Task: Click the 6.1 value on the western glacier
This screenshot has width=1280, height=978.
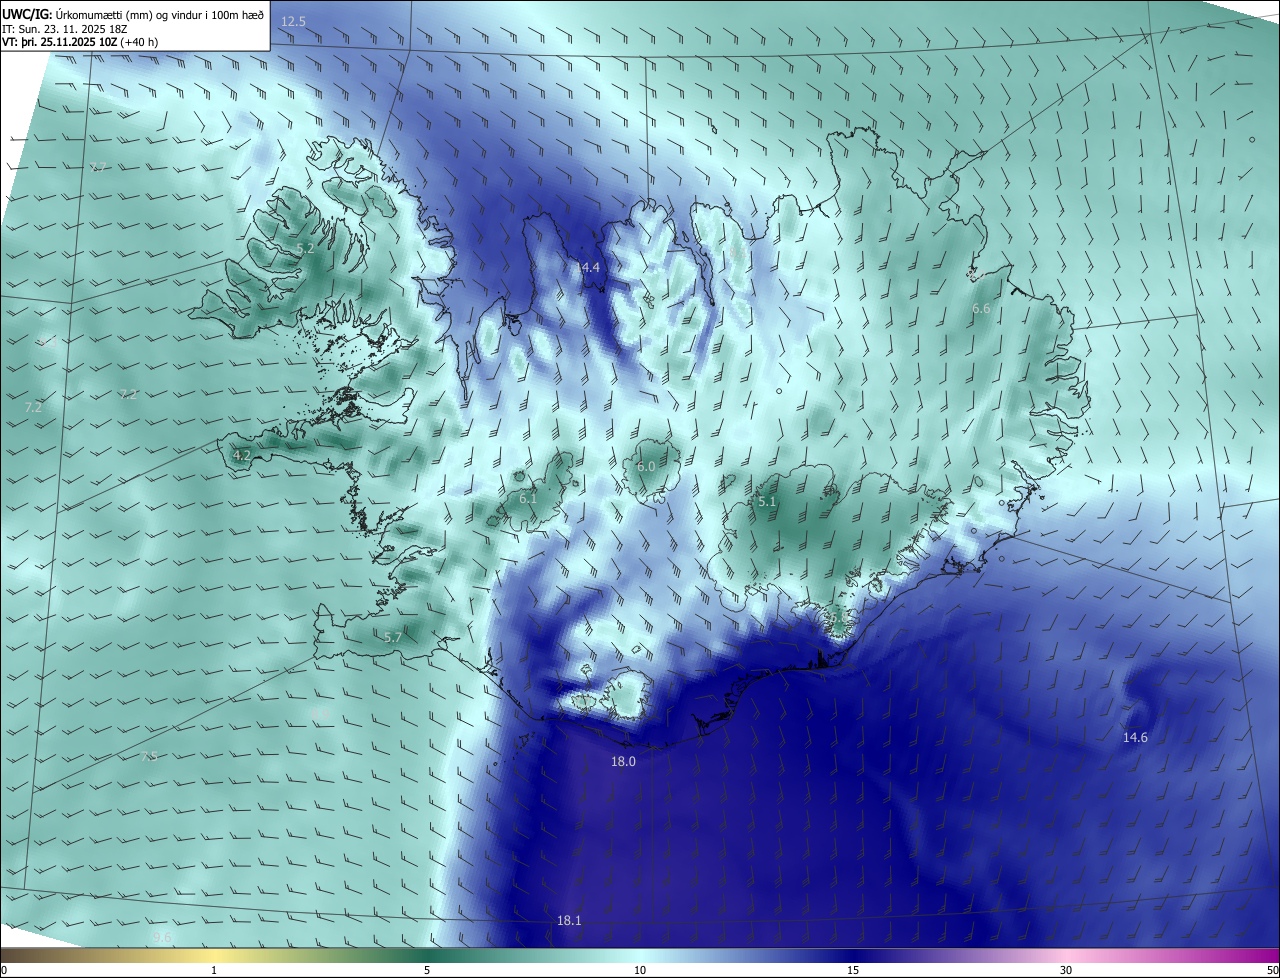Action: point(528,498)
